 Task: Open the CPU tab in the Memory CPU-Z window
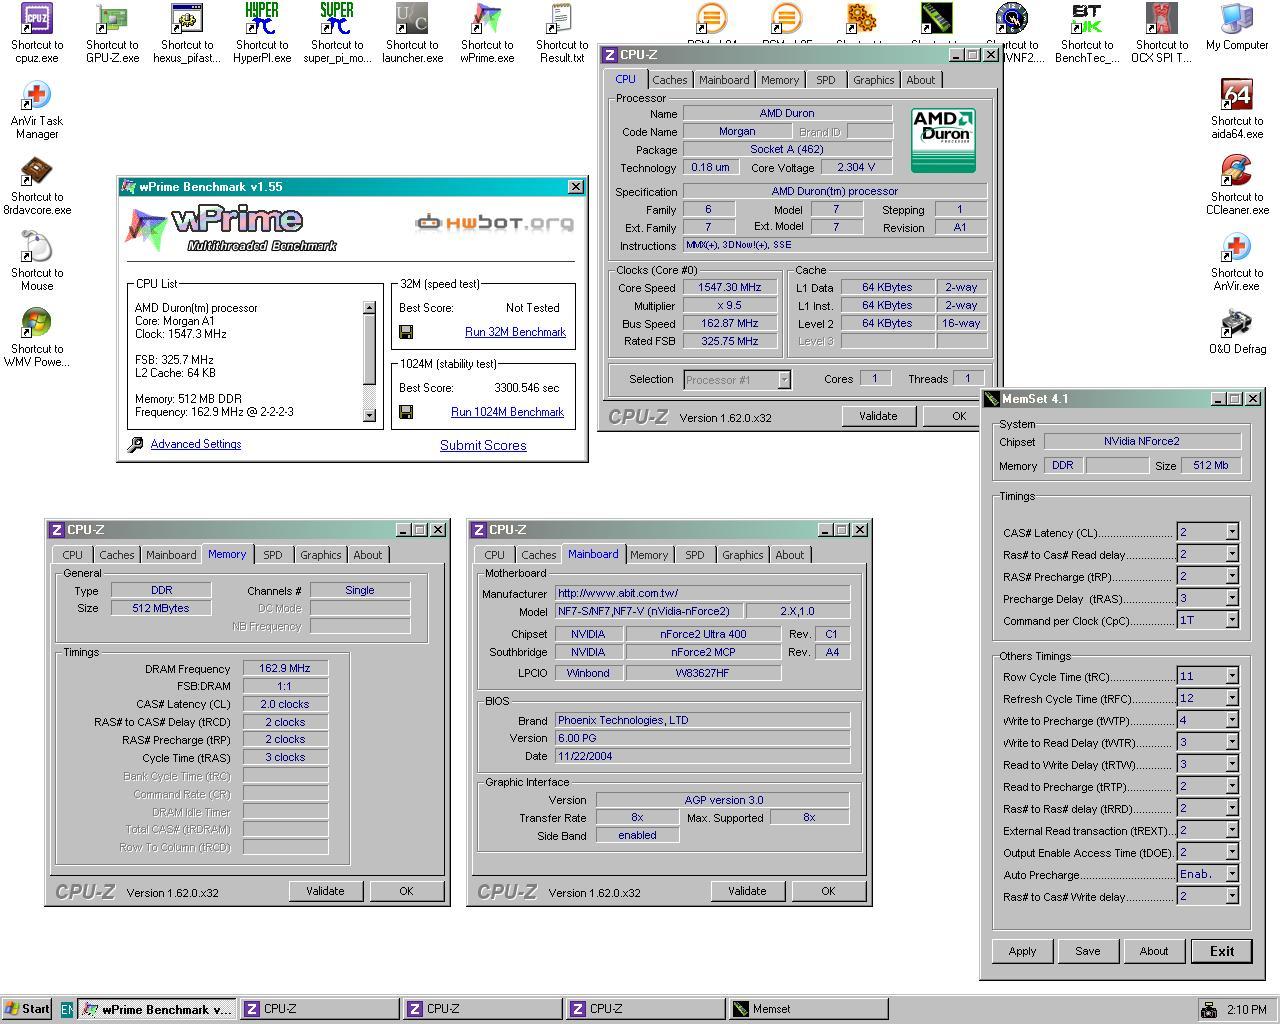click(x=73, y=555)
